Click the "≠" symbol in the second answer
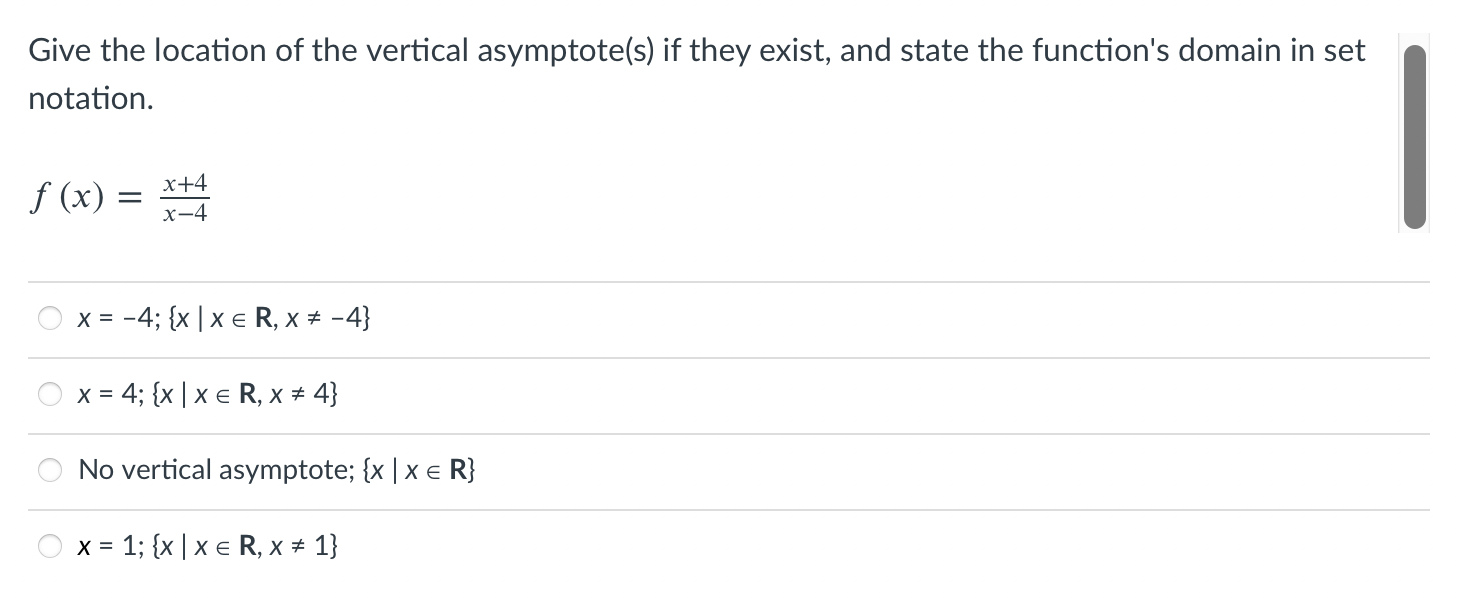1460x608 pixels. 294,394
